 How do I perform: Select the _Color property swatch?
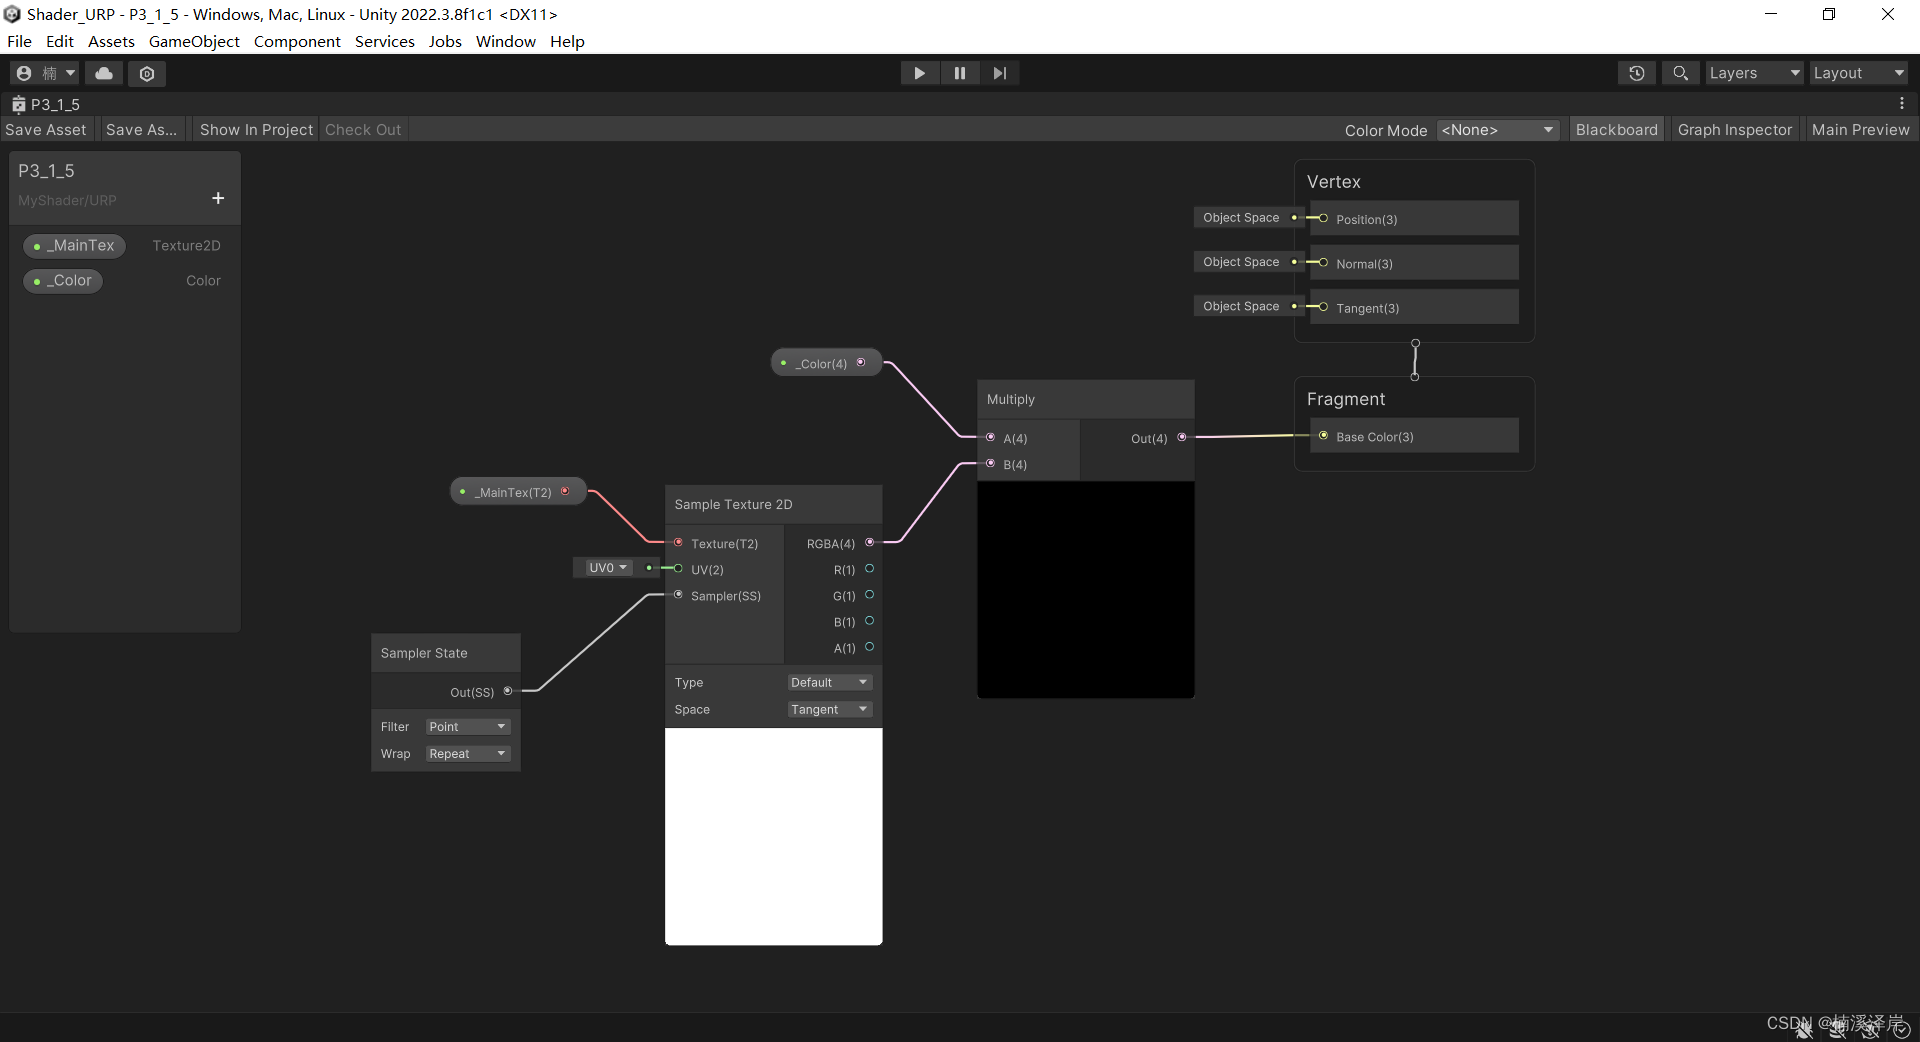(x=63, y=280)
